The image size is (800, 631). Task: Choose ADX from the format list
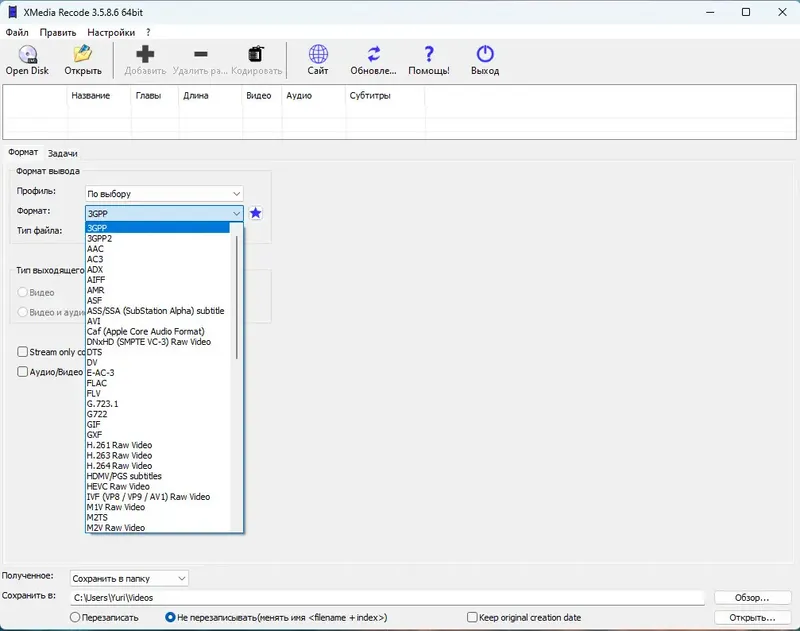pyautogui.click(x=158, y=269)
